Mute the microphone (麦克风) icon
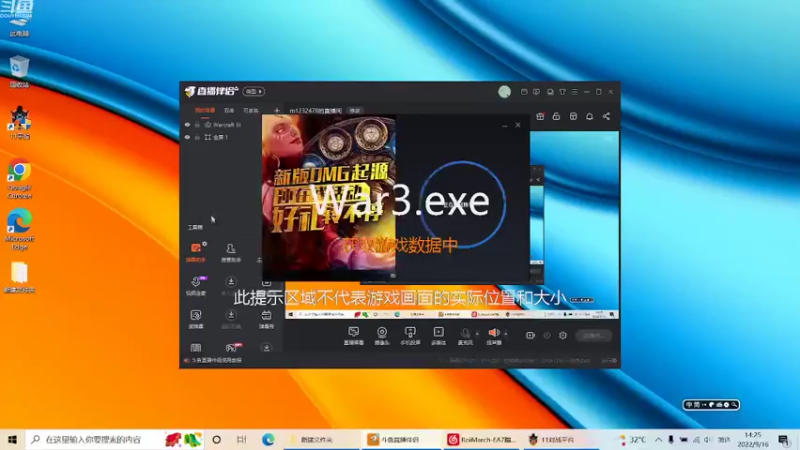 click(465, 334)
